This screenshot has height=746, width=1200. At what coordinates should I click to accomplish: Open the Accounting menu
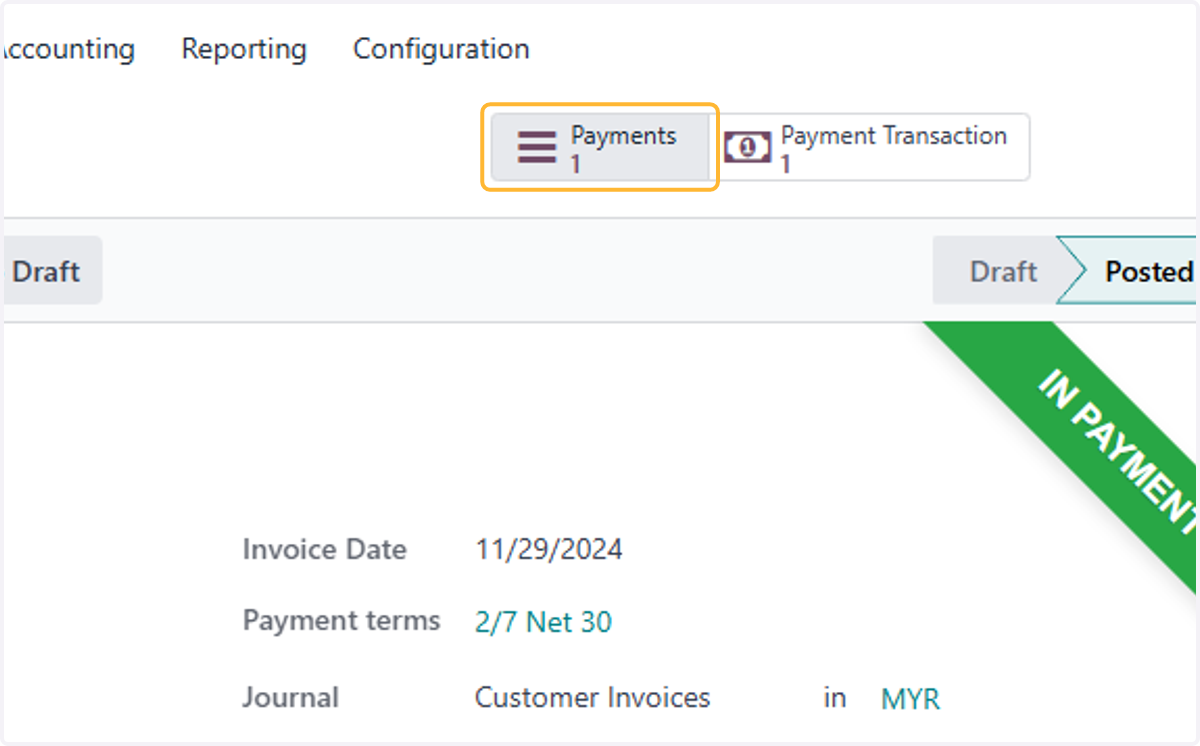click(x=68, y=48)
